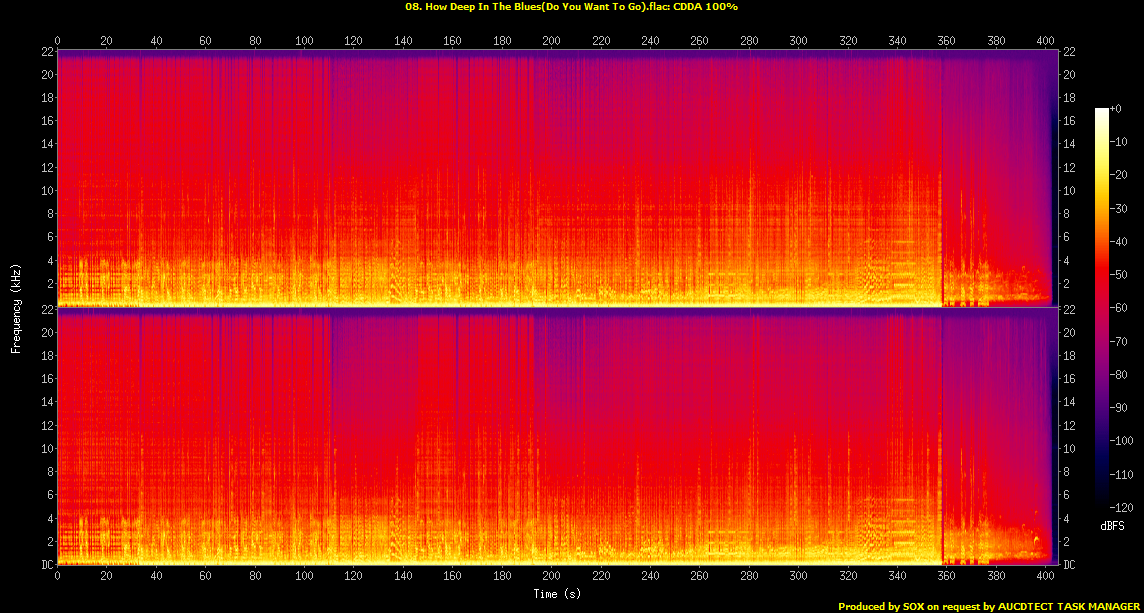The width and height of the screenshot is (1144, 613).
Task: Click the 'Time (s)' axis label
Action: point(559,594)
